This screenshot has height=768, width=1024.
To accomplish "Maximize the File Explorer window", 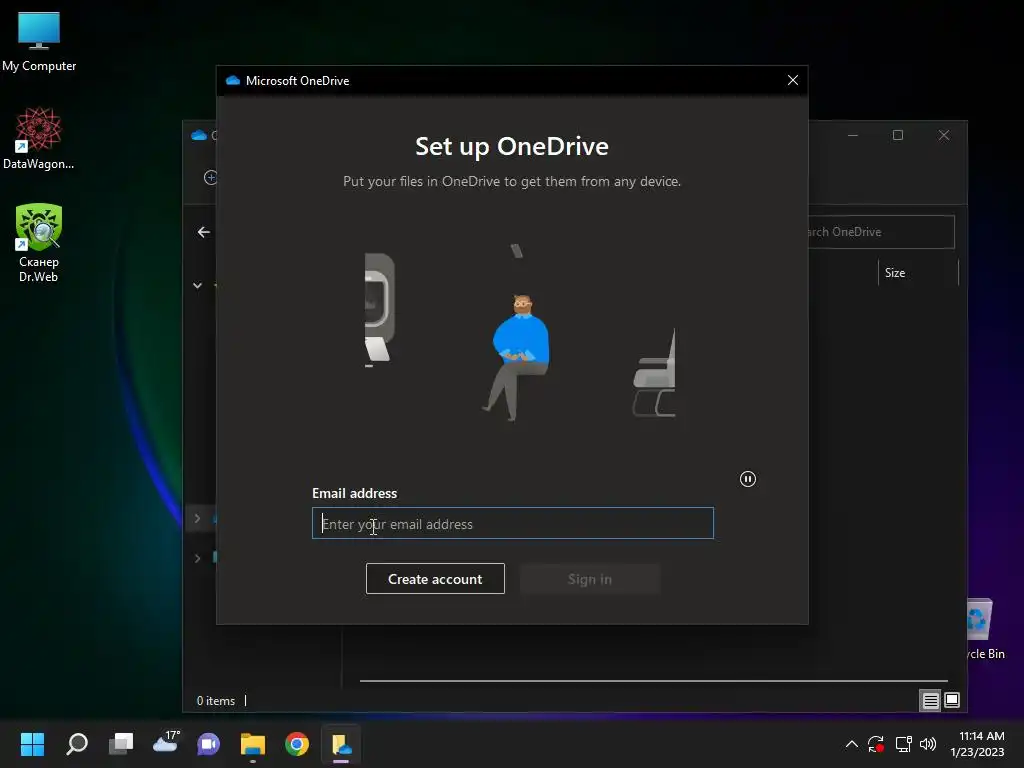I will tap(898, 135).
